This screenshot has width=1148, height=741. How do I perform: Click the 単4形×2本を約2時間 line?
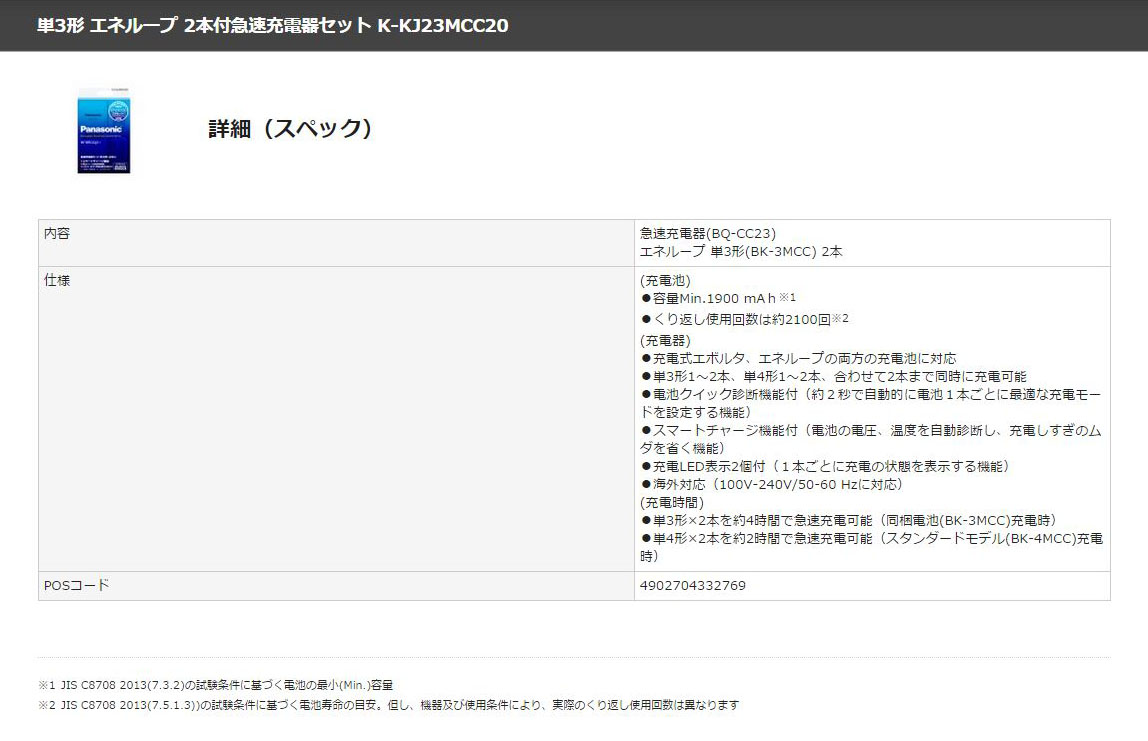point(871,547)
